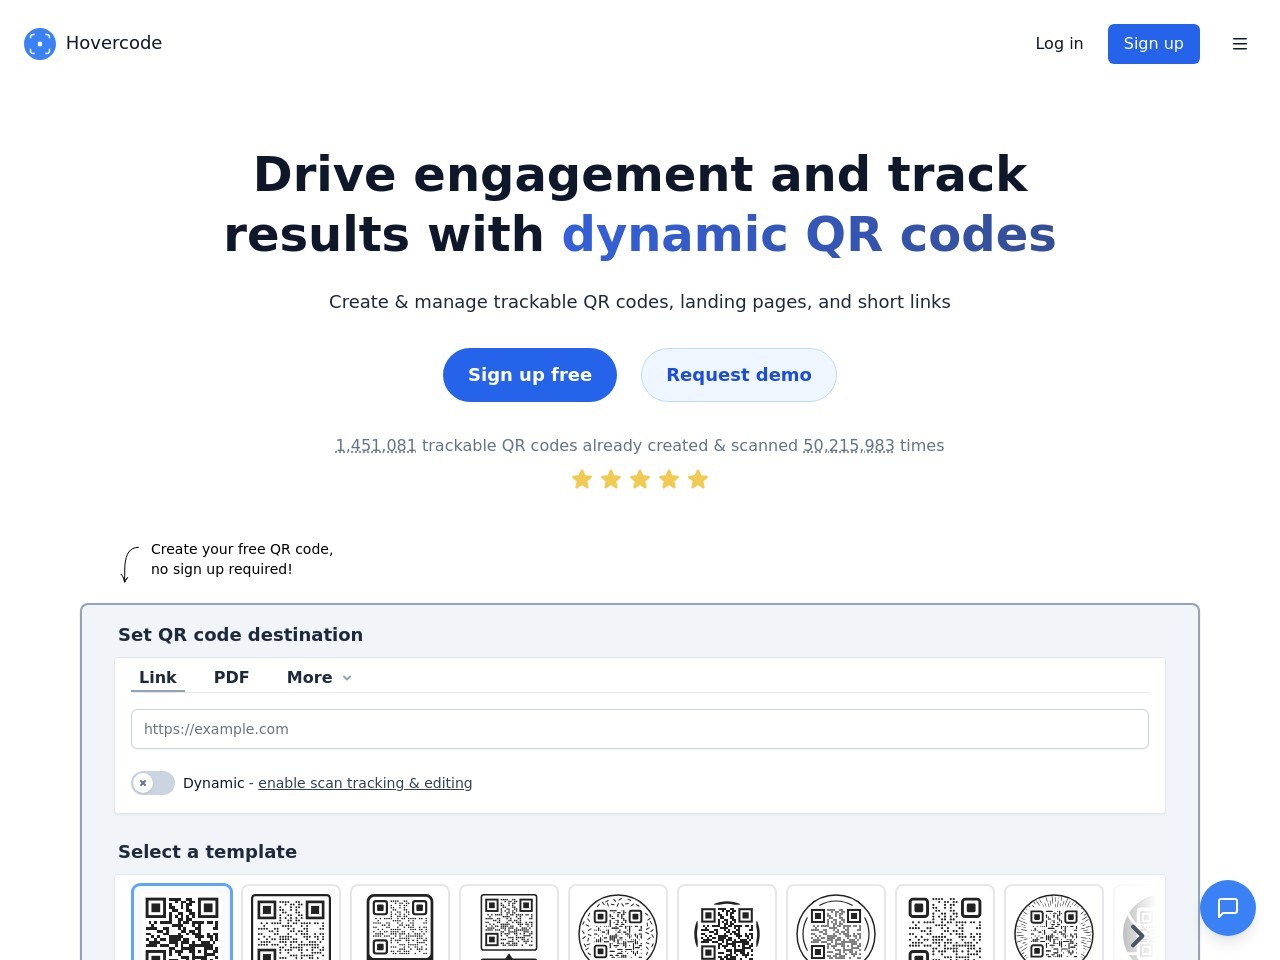Select the fifth circular QR template
The height and width of the screenshot is (960, 1280).
click(618, 924)
